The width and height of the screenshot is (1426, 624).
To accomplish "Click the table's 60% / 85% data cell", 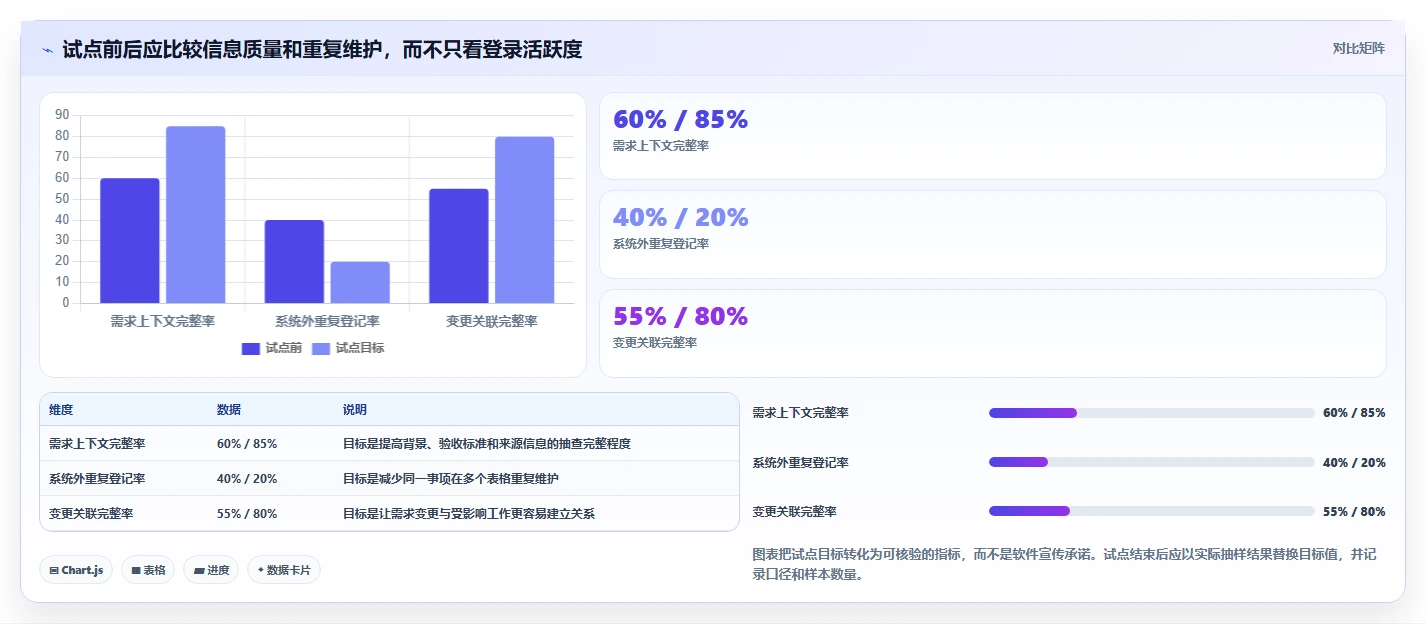I will (x=247, y=444).
